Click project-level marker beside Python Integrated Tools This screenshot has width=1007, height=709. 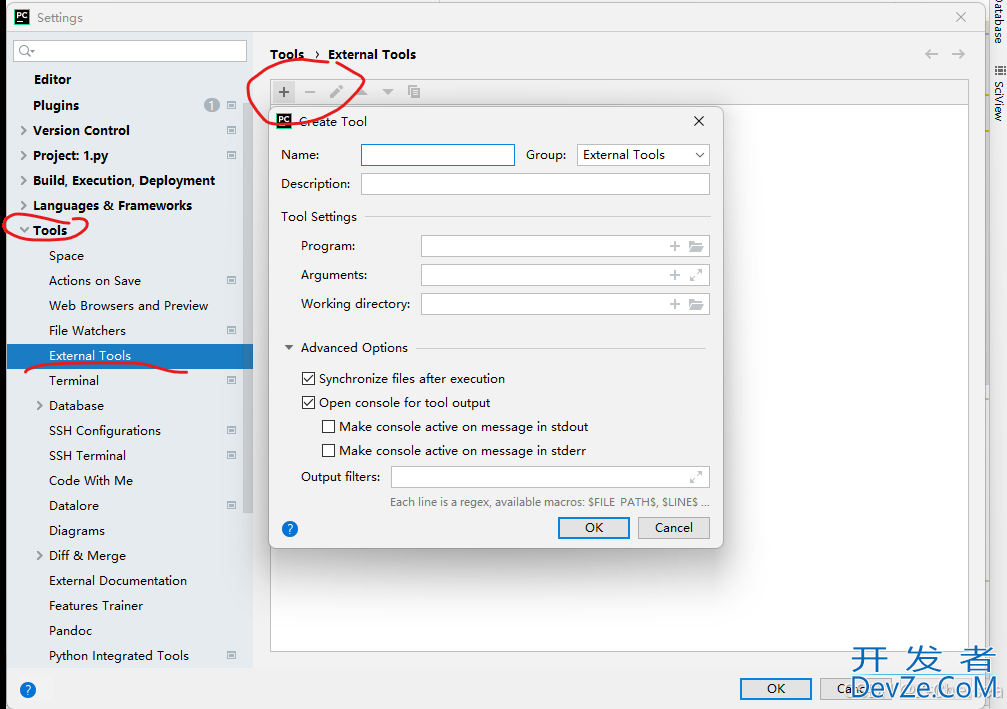[x=232, y=656]
